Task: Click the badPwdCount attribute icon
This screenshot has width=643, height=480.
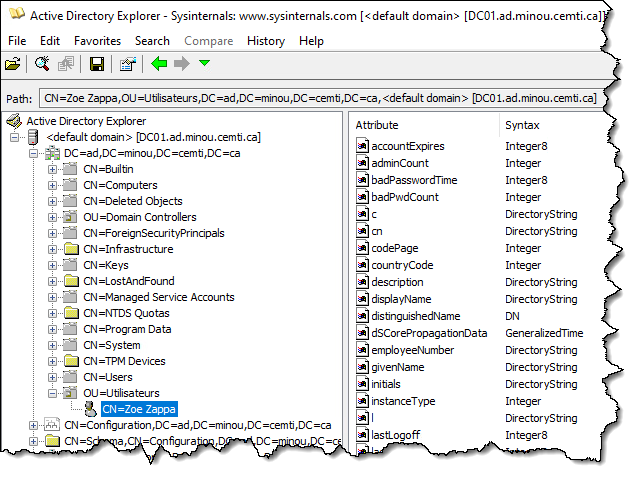Action: (x=363, y=197)
